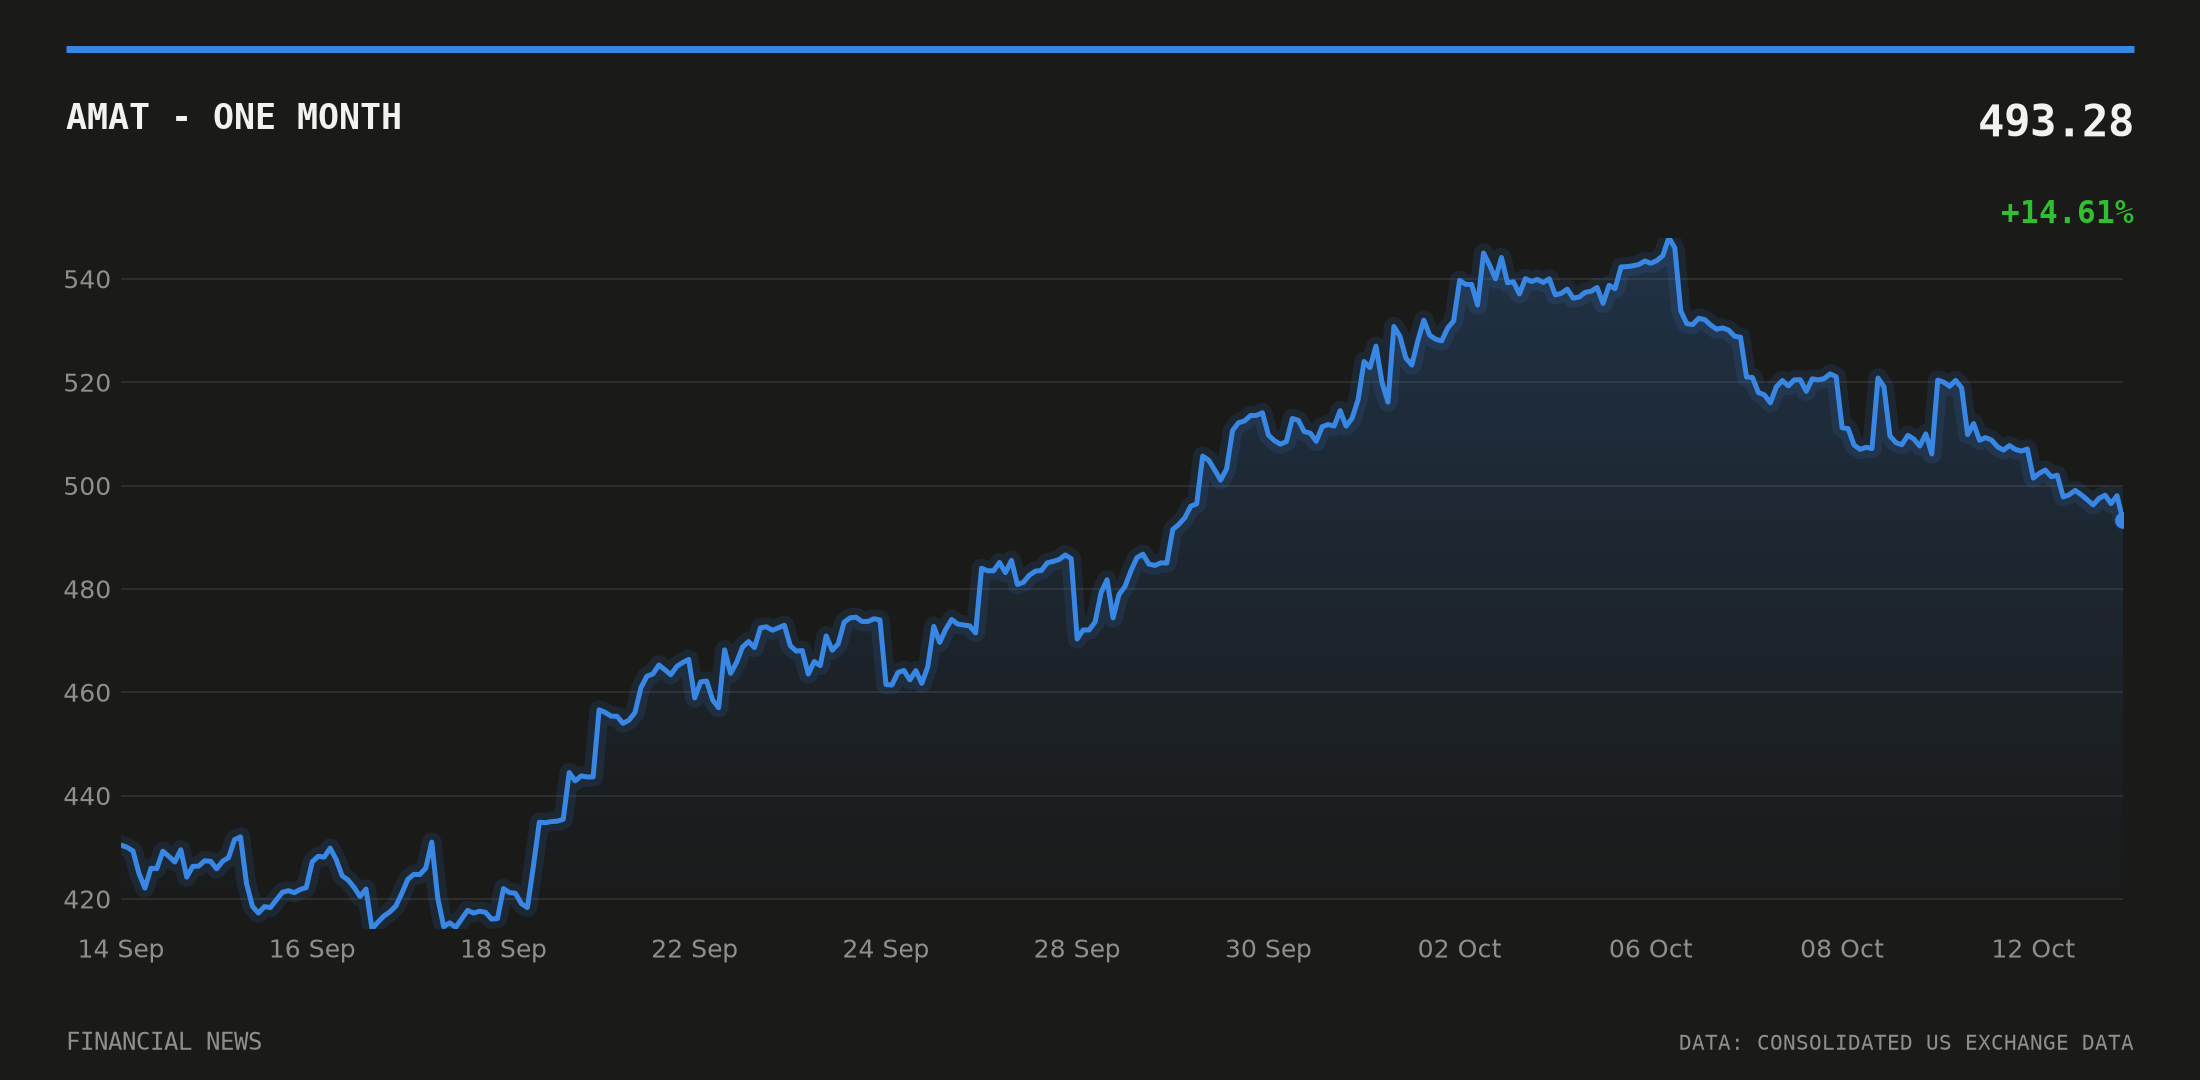Click the Consolidated US Exchange Data attribution
The height and width of the screenshot is (1080, 2200).
(x=1906, y=1043)
